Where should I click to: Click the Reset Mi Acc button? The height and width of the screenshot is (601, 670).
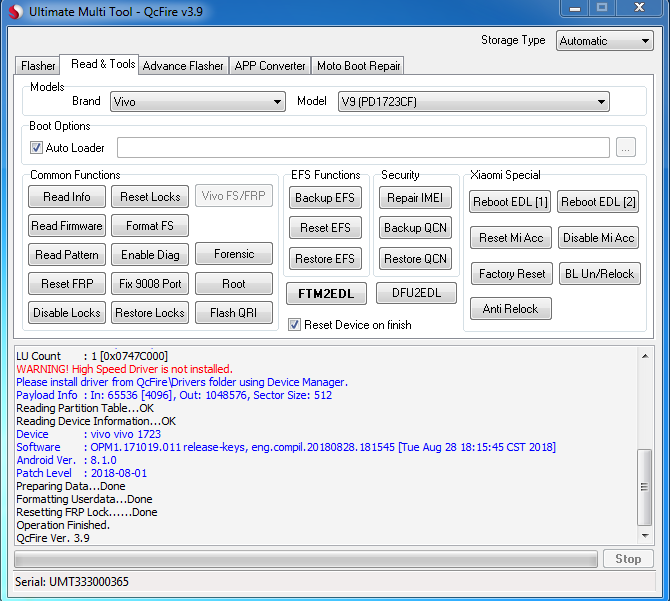pyautogui.click(x=511, y=237)
